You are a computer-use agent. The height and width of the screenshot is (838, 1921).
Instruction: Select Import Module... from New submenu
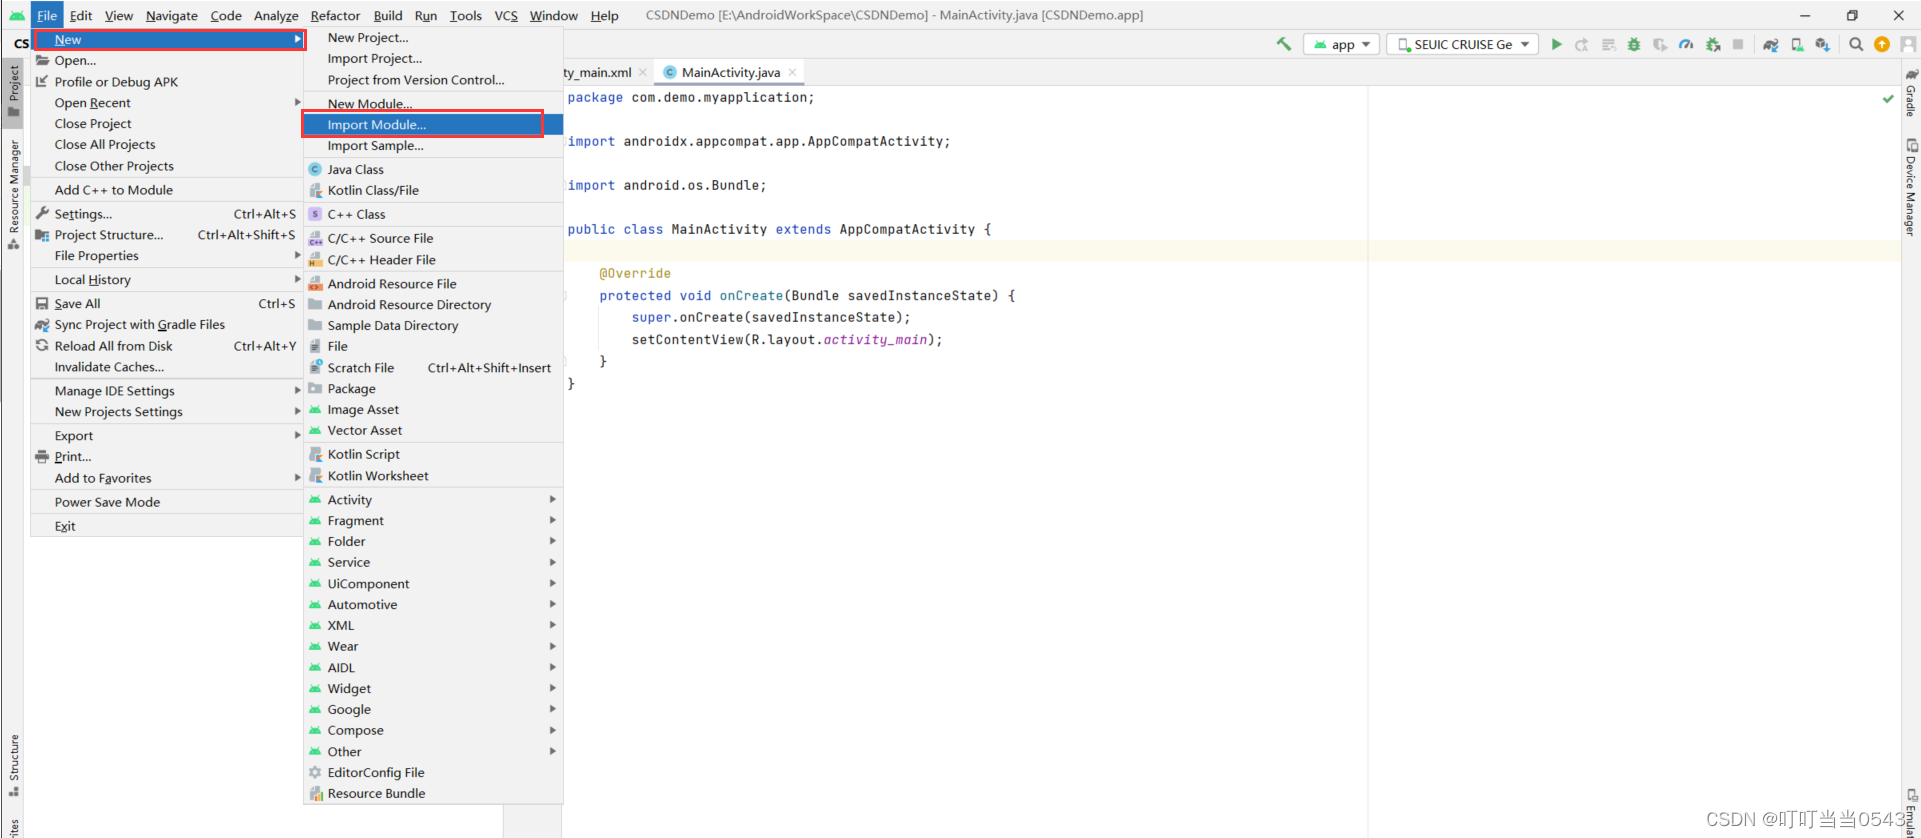point(433,125)
